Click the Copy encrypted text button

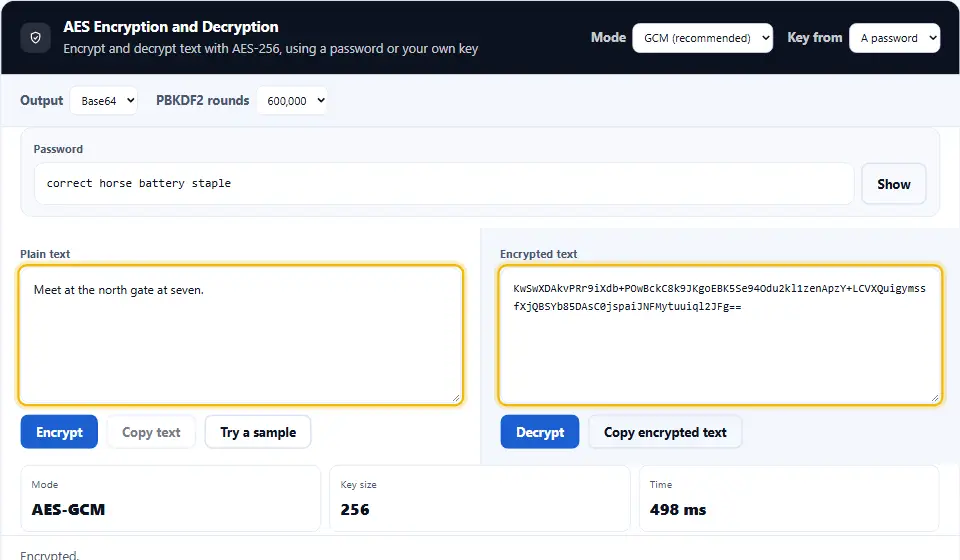tap(665, 432)
